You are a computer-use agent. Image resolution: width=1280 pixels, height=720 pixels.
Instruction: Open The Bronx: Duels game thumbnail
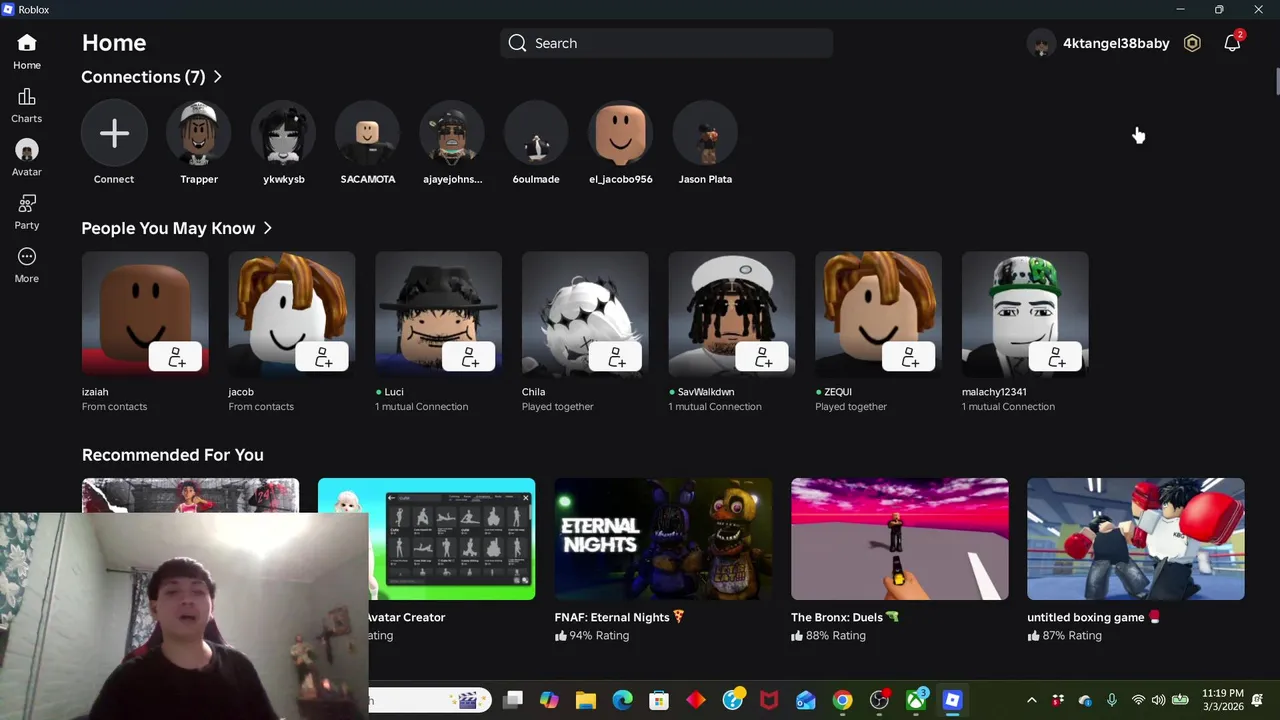tap(900, 539)
